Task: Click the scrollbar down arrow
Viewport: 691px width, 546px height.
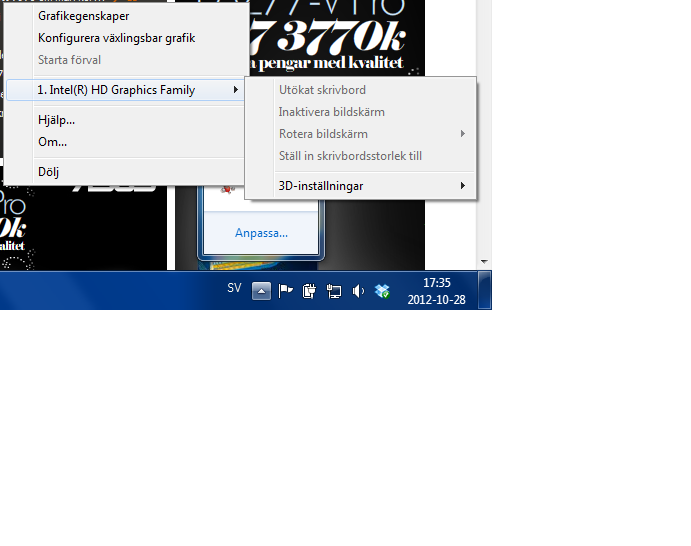Action: point(484,262)
